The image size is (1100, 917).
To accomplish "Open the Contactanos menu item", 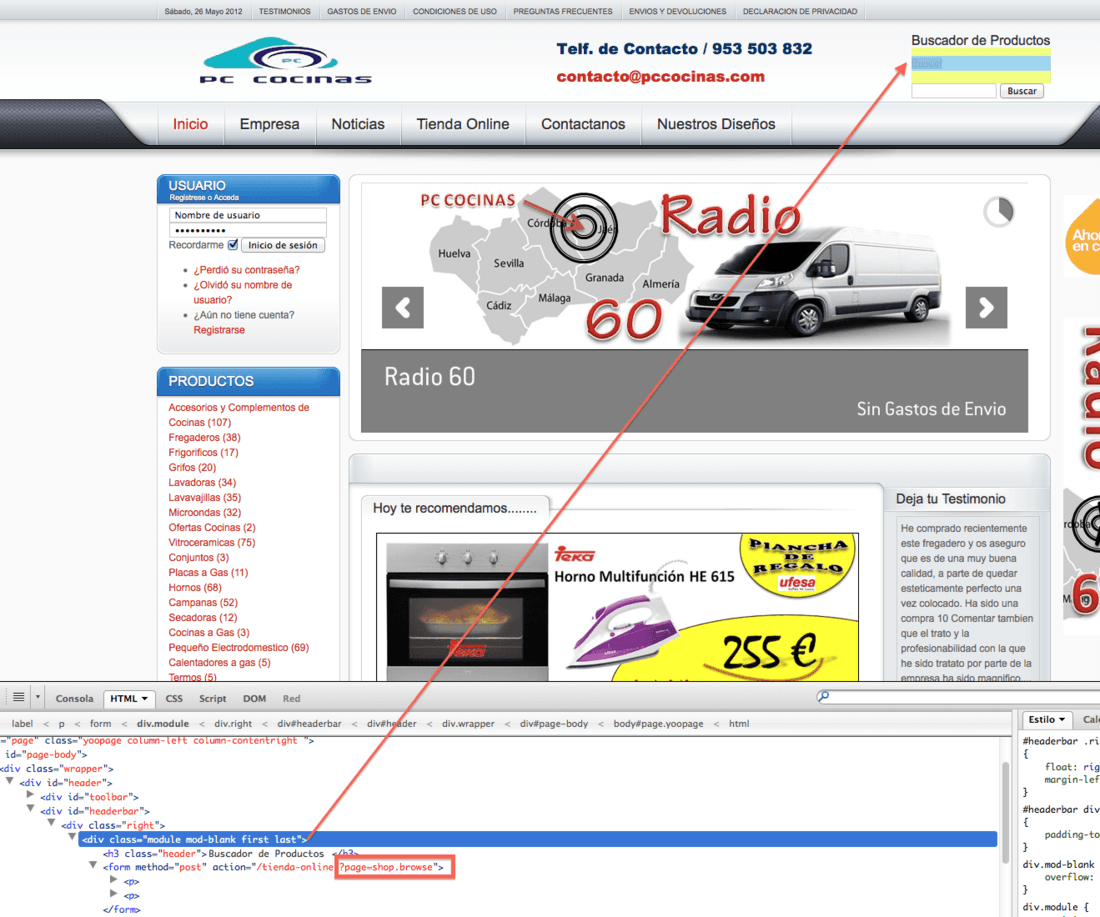I will [583, 124].
